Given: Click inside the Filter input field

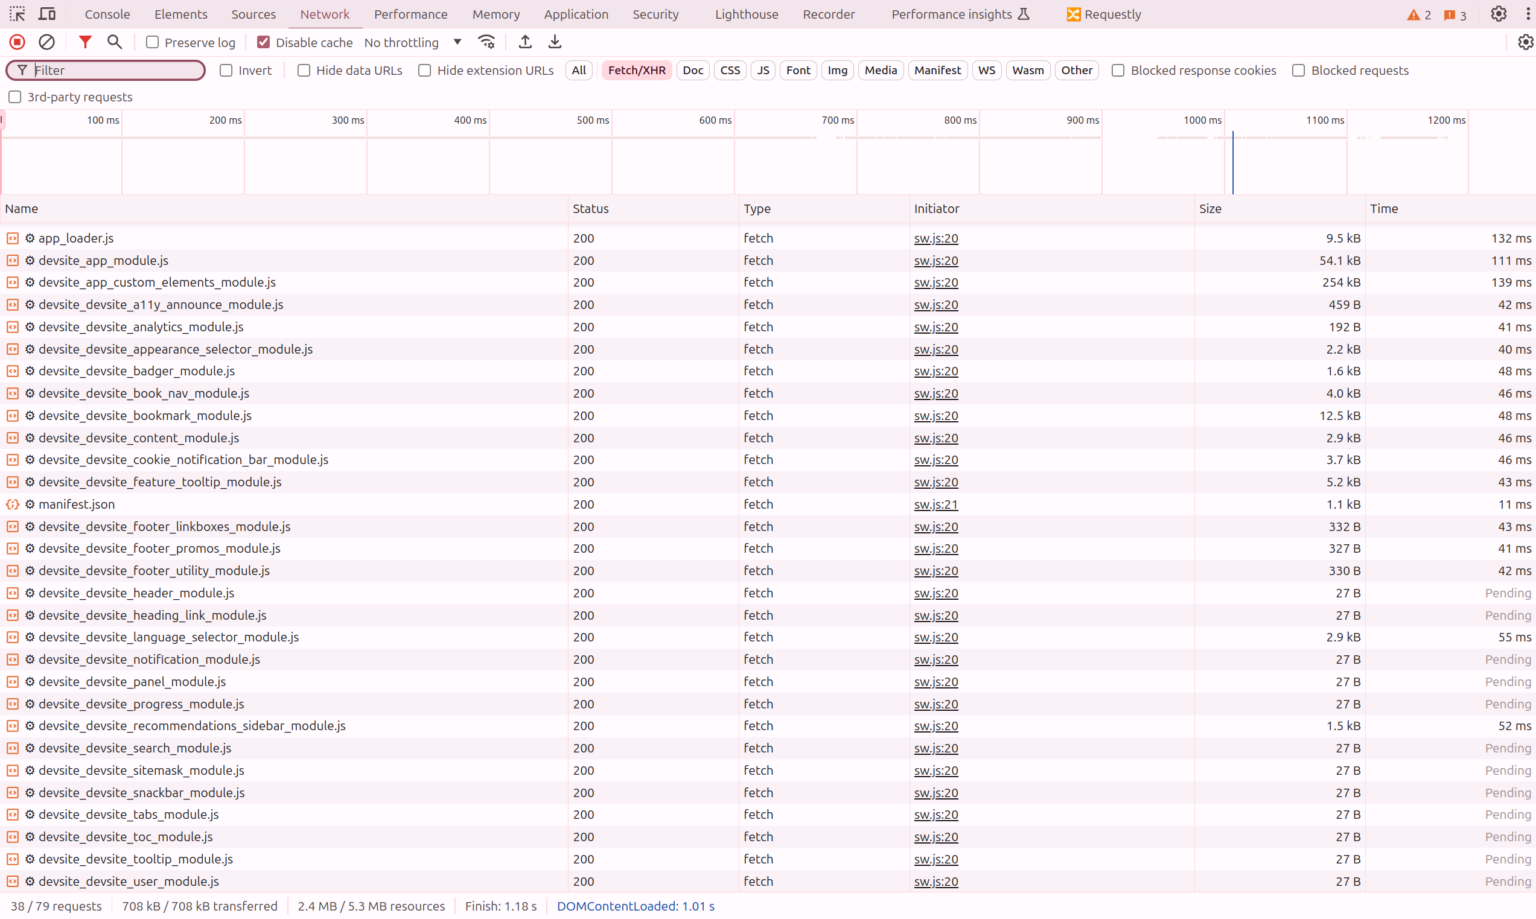Looking at the screenshot, I should (105, 70).
